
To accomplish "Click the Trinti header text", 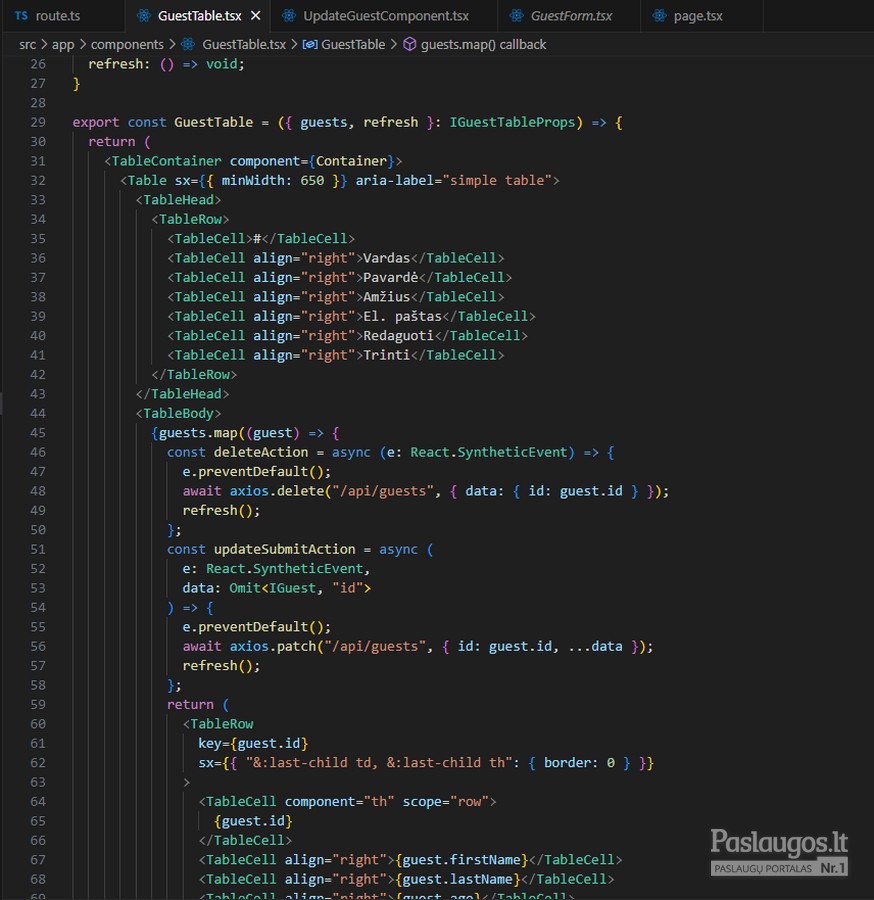I will (x=387, y=355).
